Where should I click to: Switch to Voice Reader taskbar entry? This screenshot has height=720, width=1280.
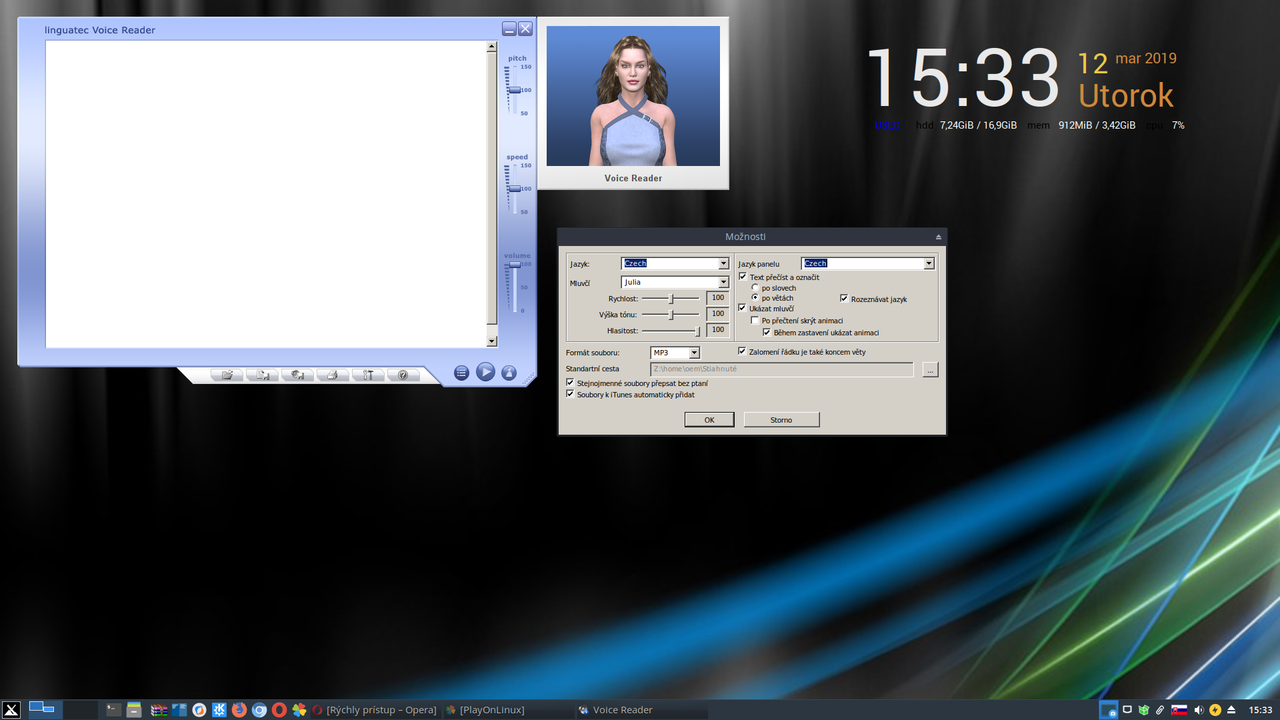pyautogui.click(x=640, y=710)
